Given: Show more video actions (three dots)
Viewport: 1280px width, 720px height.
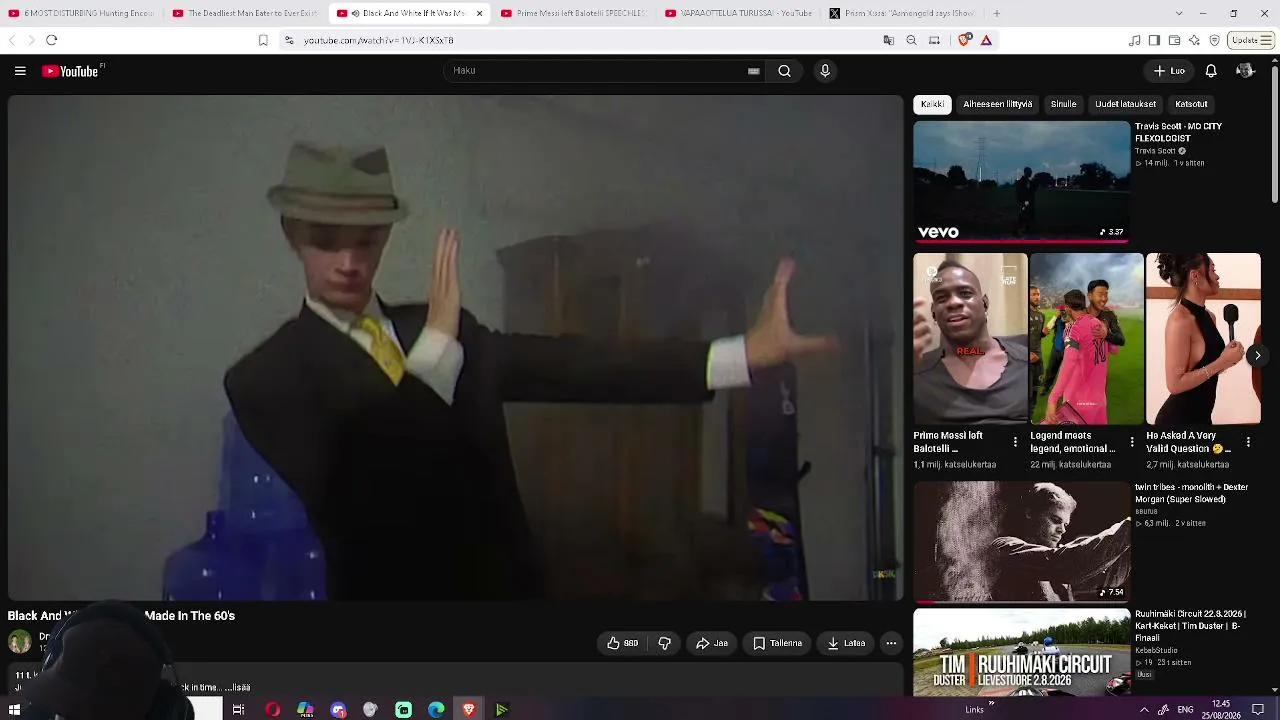Looking at the screenshot, I should [891, 643].
